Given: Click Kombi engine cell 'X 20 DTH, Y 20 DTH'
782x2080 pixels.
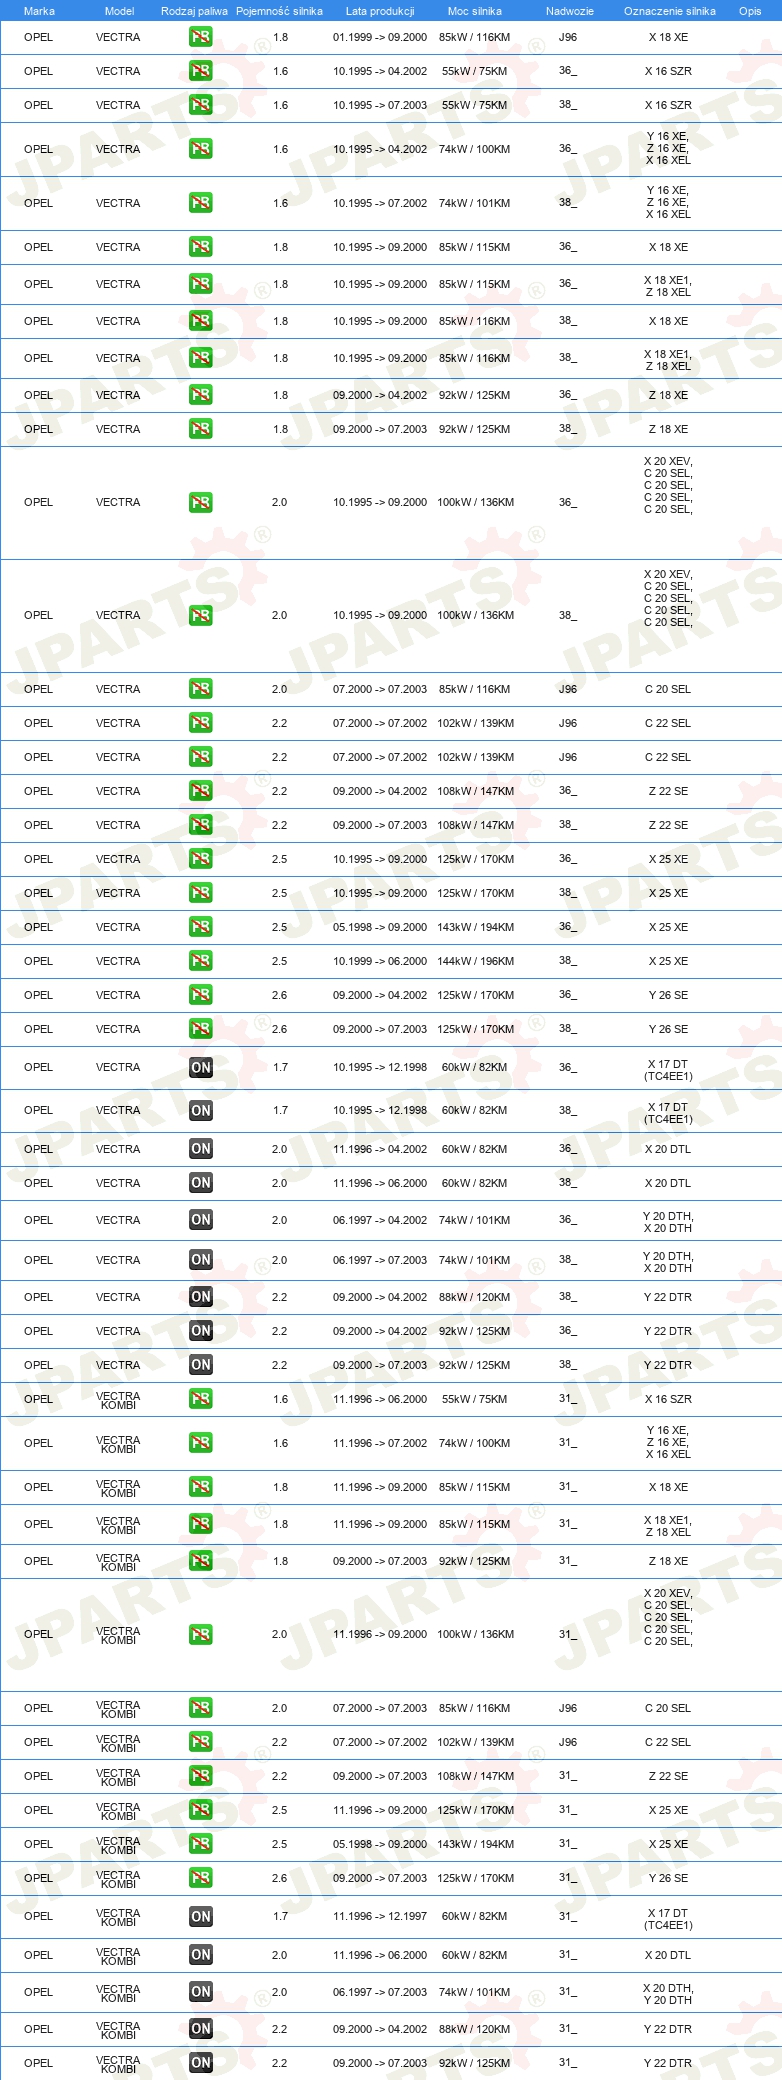Looking at the screenshot, I should pyautogui.click(x=668, y=1994).
